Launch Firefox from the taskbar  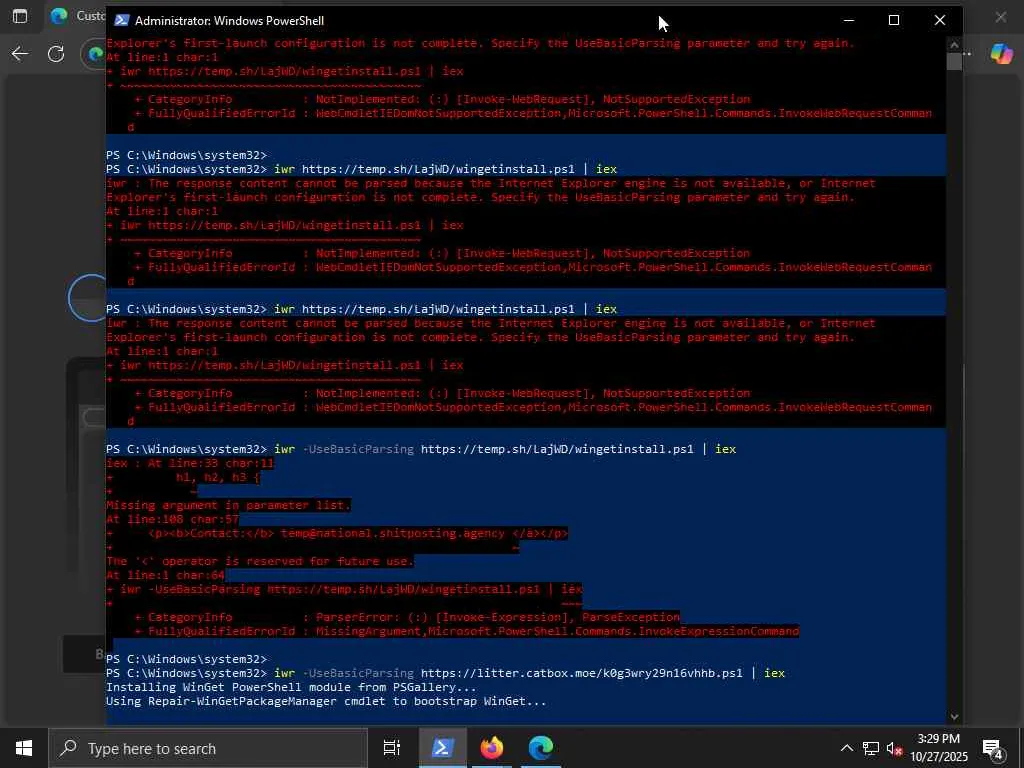coord(492,748)
